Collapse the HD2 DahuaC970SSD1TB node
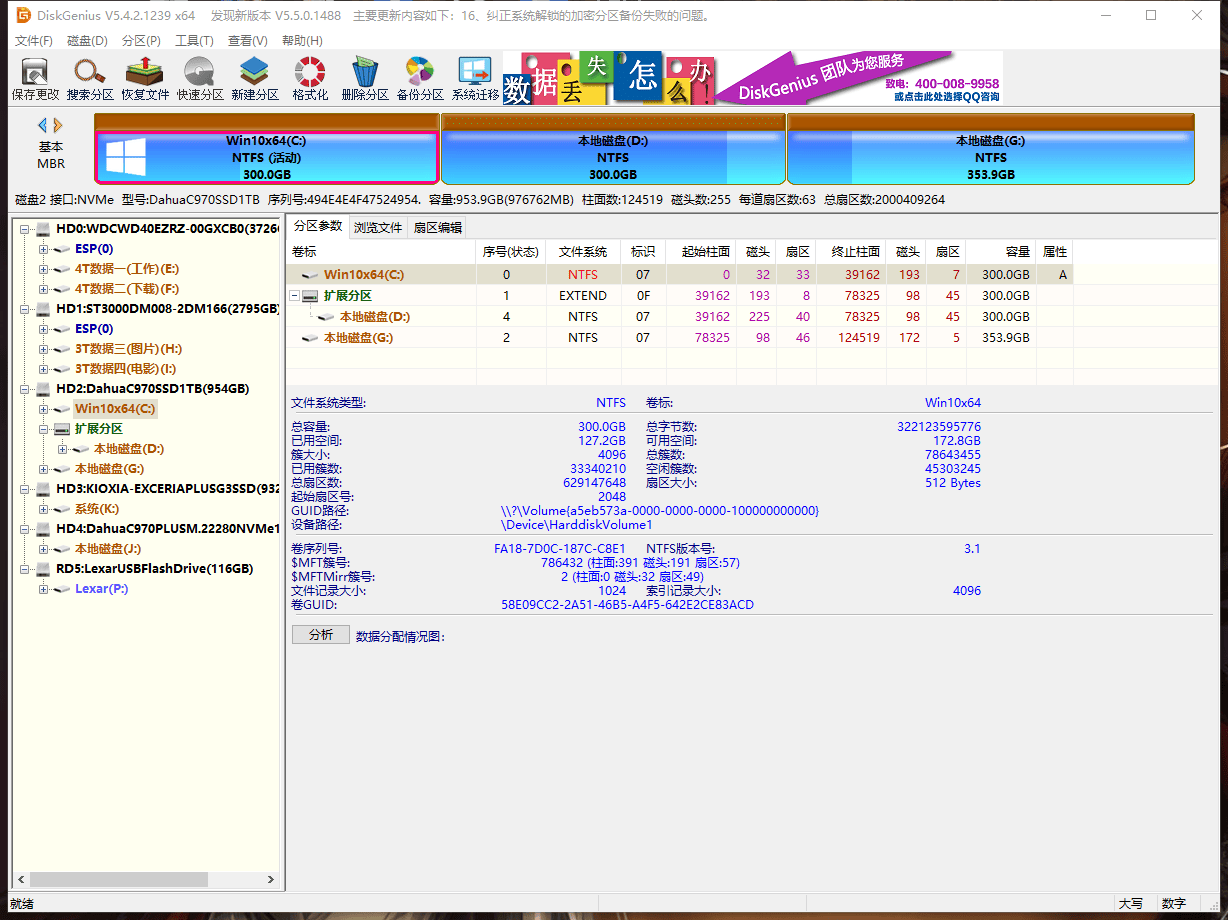The width and height of the screenshot is (1228, 920). [24, 389]
